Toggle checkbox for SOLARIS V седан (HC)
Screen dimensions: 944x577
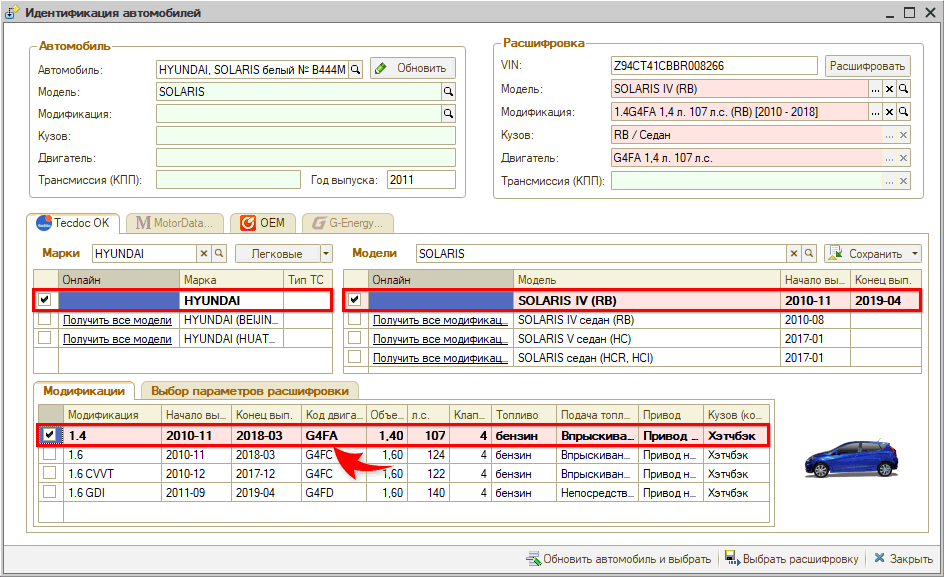click(x=355, y=339)
